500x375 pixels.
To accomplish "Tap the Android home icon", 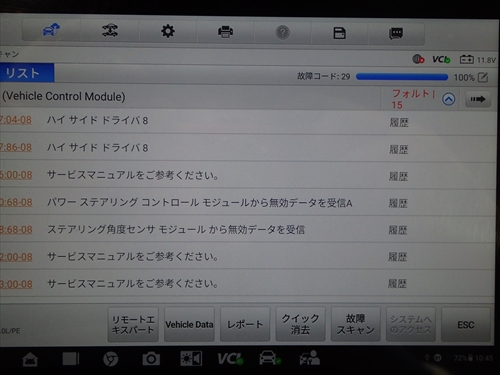I will coord(30,360).
